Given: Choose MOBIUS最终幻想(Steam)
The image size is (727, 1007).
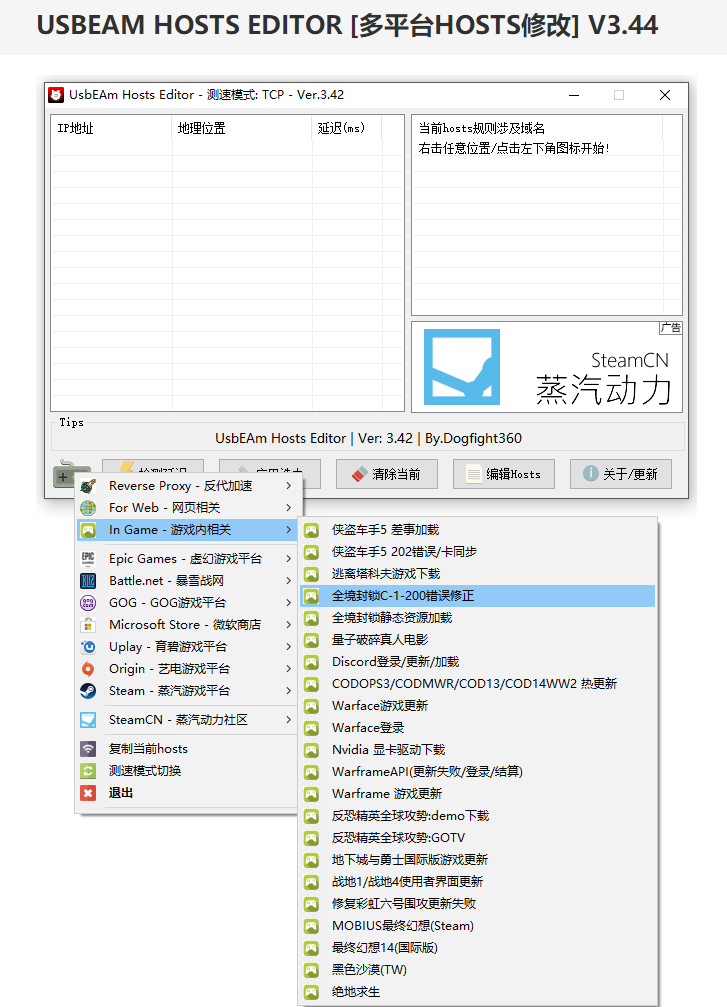Looking at the screenshot, I should 478,926.
